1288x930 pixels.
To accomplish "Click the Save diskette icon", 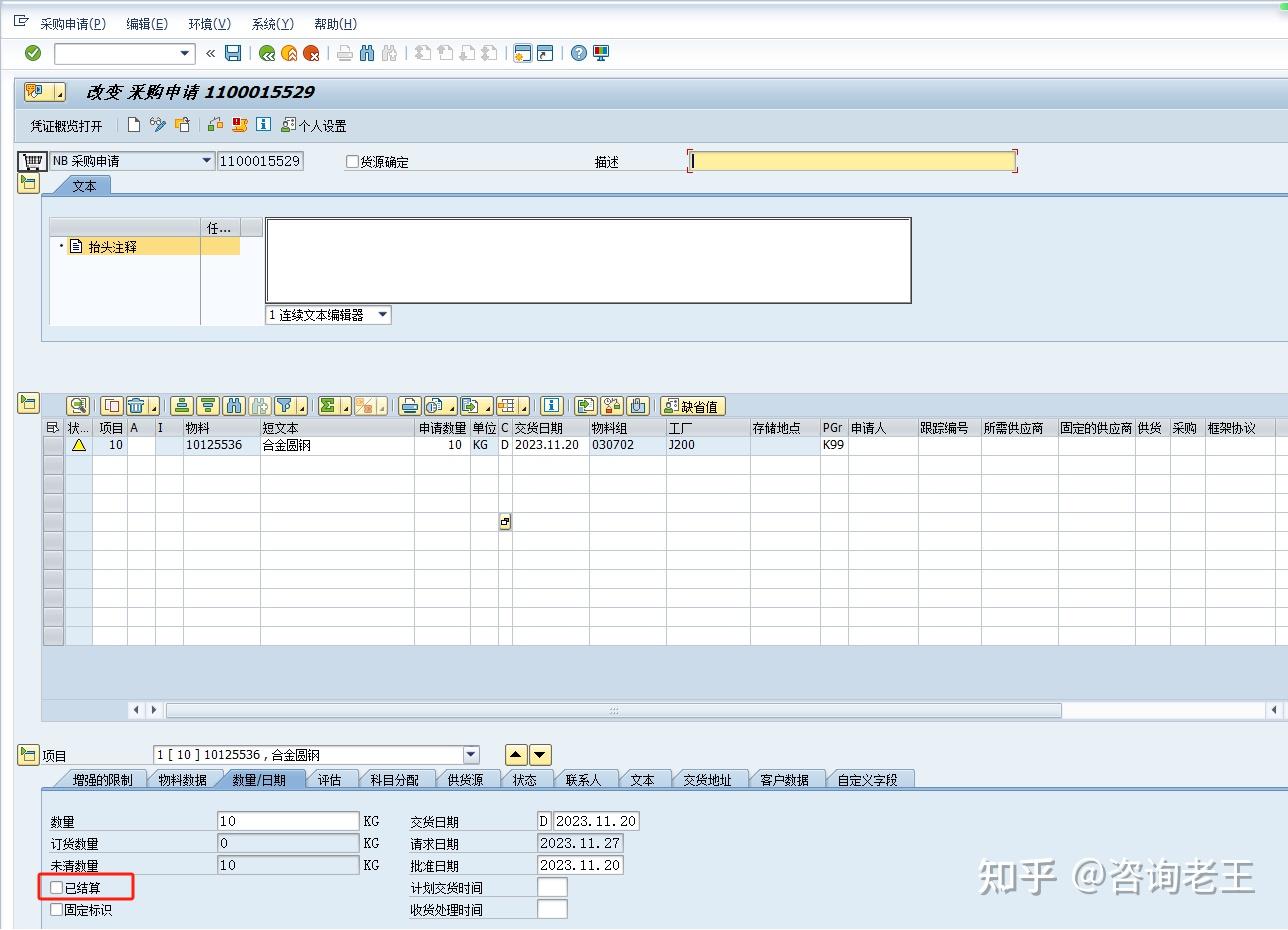I will click(233, 53).
